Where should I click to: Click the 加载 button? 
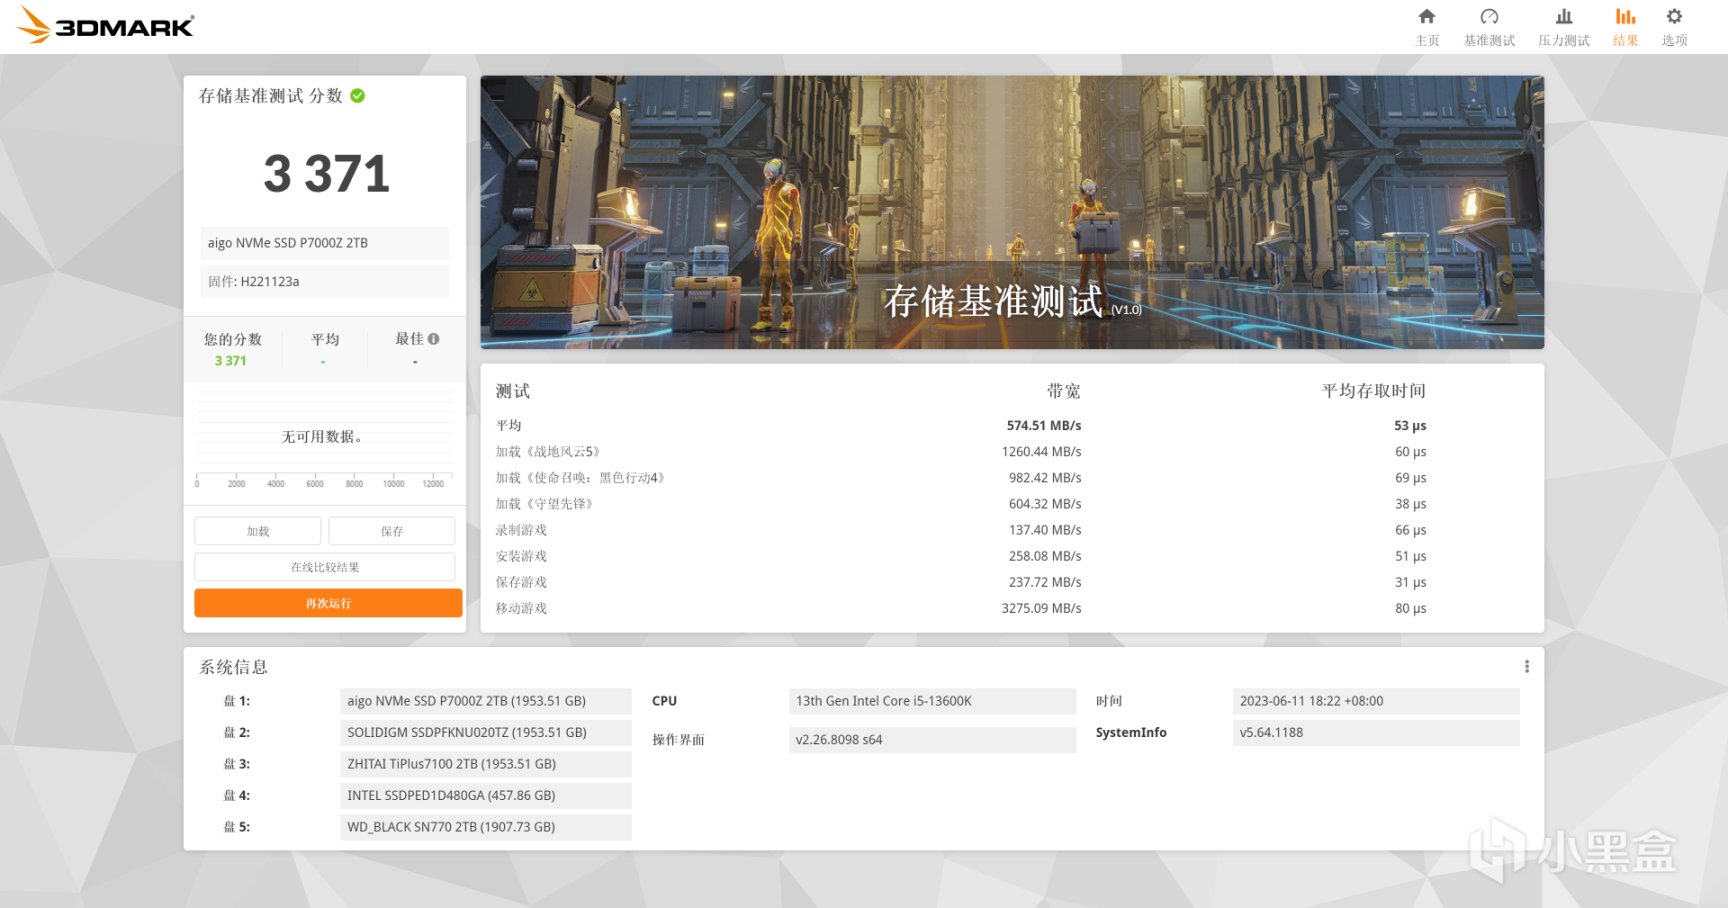258,531
